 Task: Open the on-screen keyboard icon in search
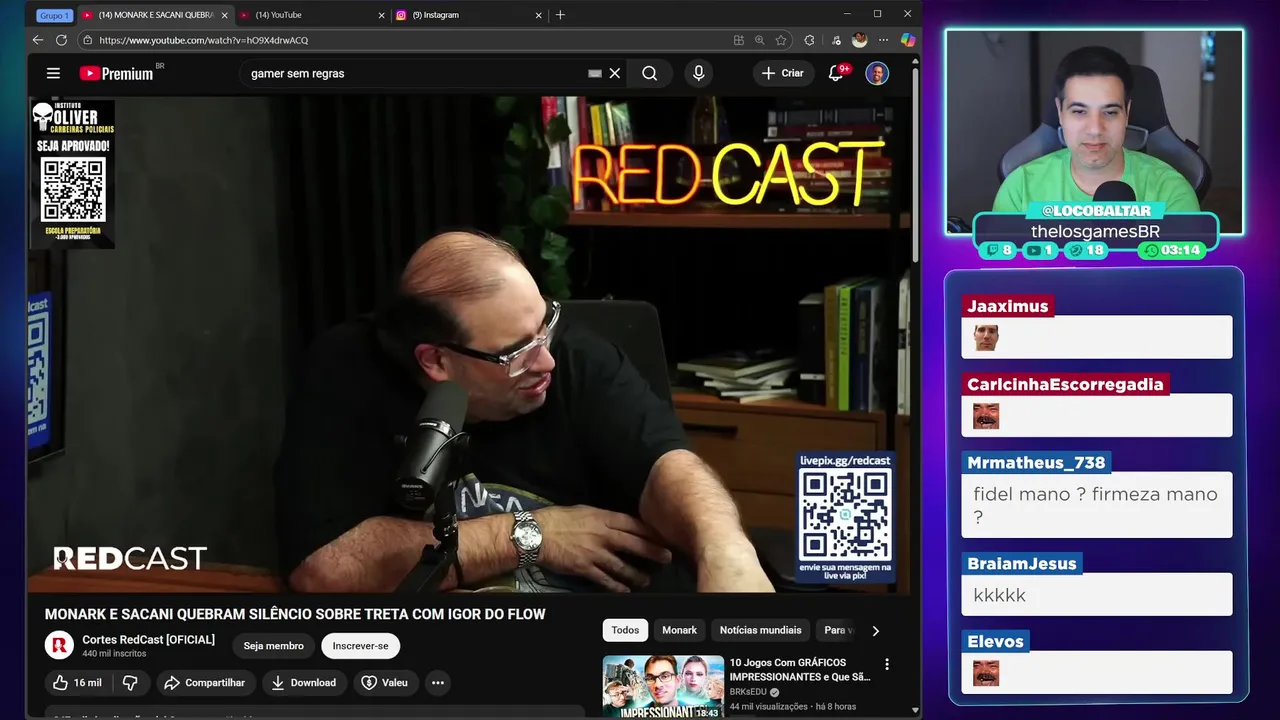click(x=595, y=73)
